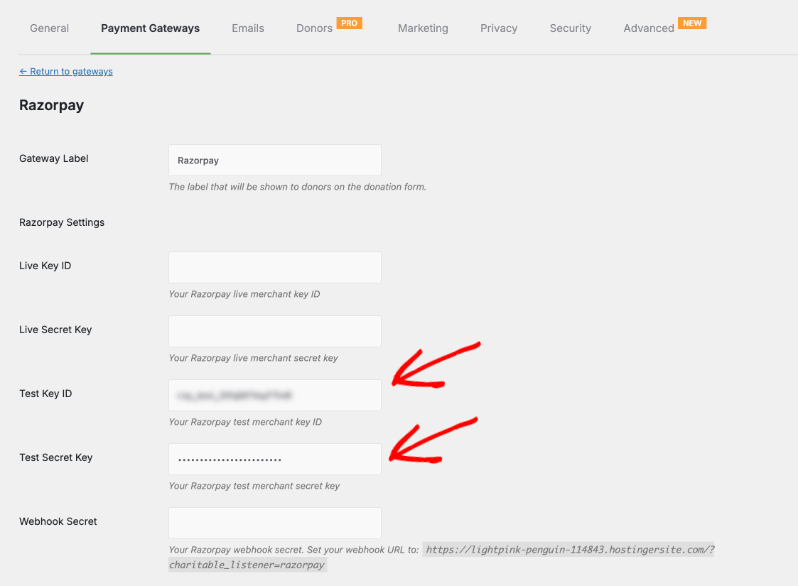Switch to the Emails tab

click(248, 28)
